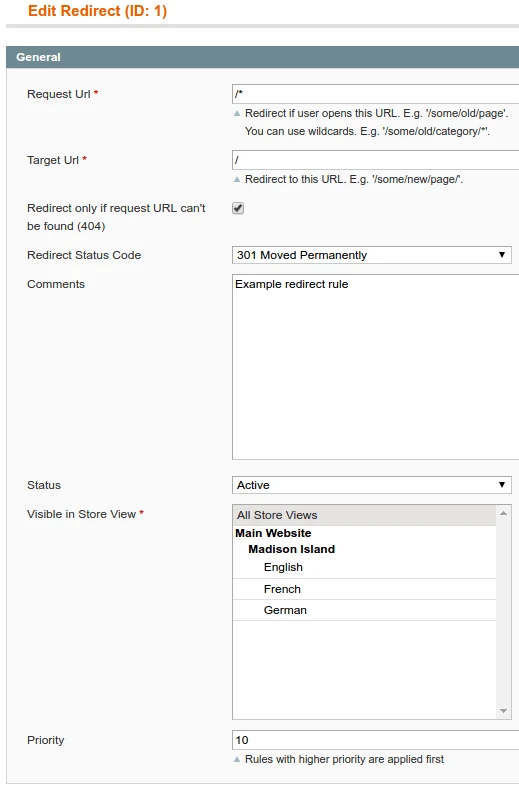Click the Redirect Status Code label
This screenshot has width=519, height=790.
click(x=84, y=255)
